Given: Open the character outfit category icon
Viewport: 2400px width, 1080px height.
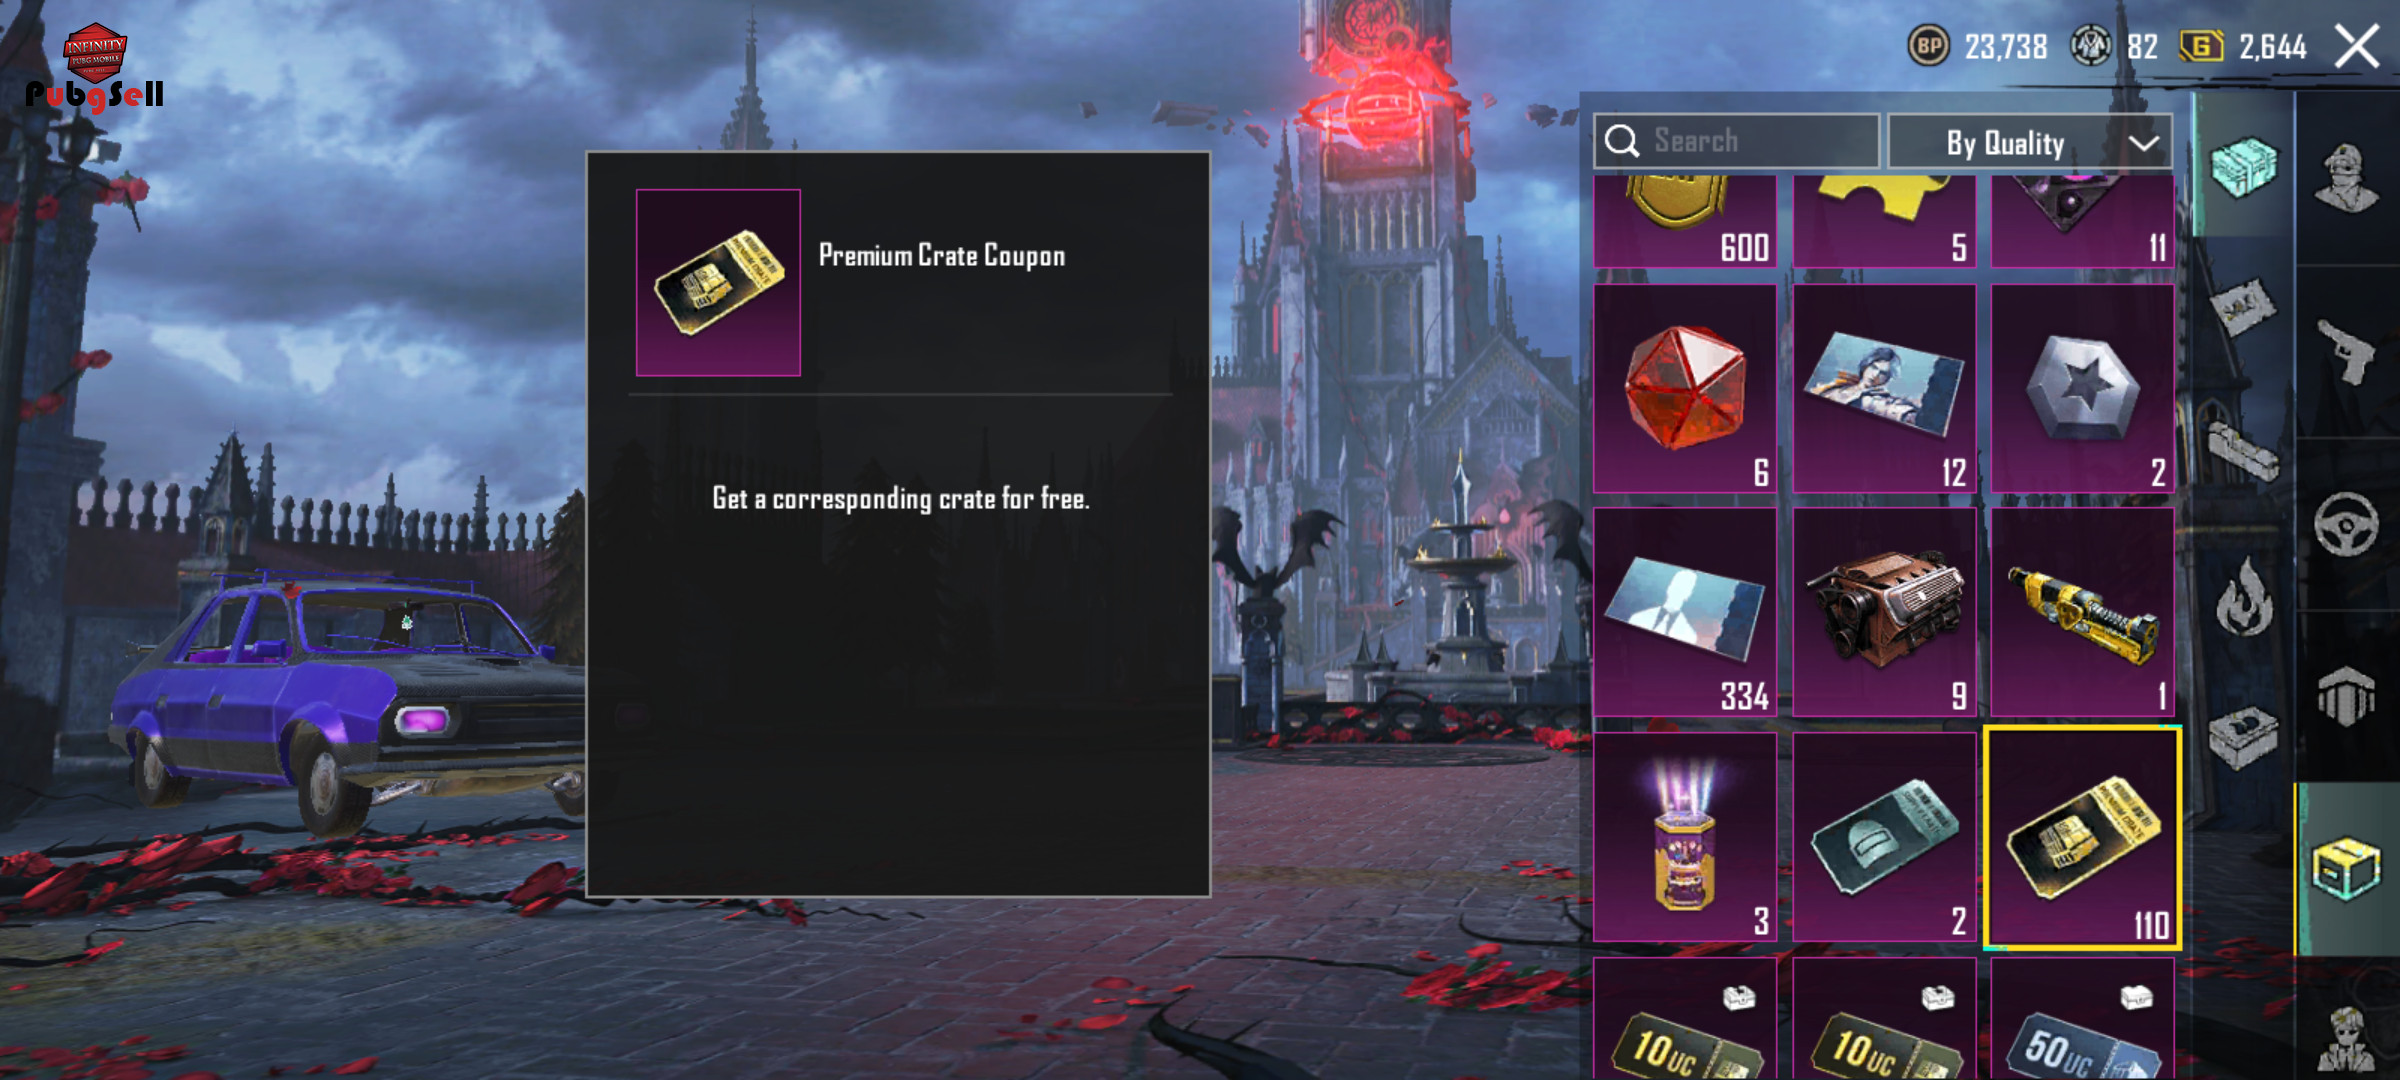Looking at the screenshot, I should point(2346,178).
